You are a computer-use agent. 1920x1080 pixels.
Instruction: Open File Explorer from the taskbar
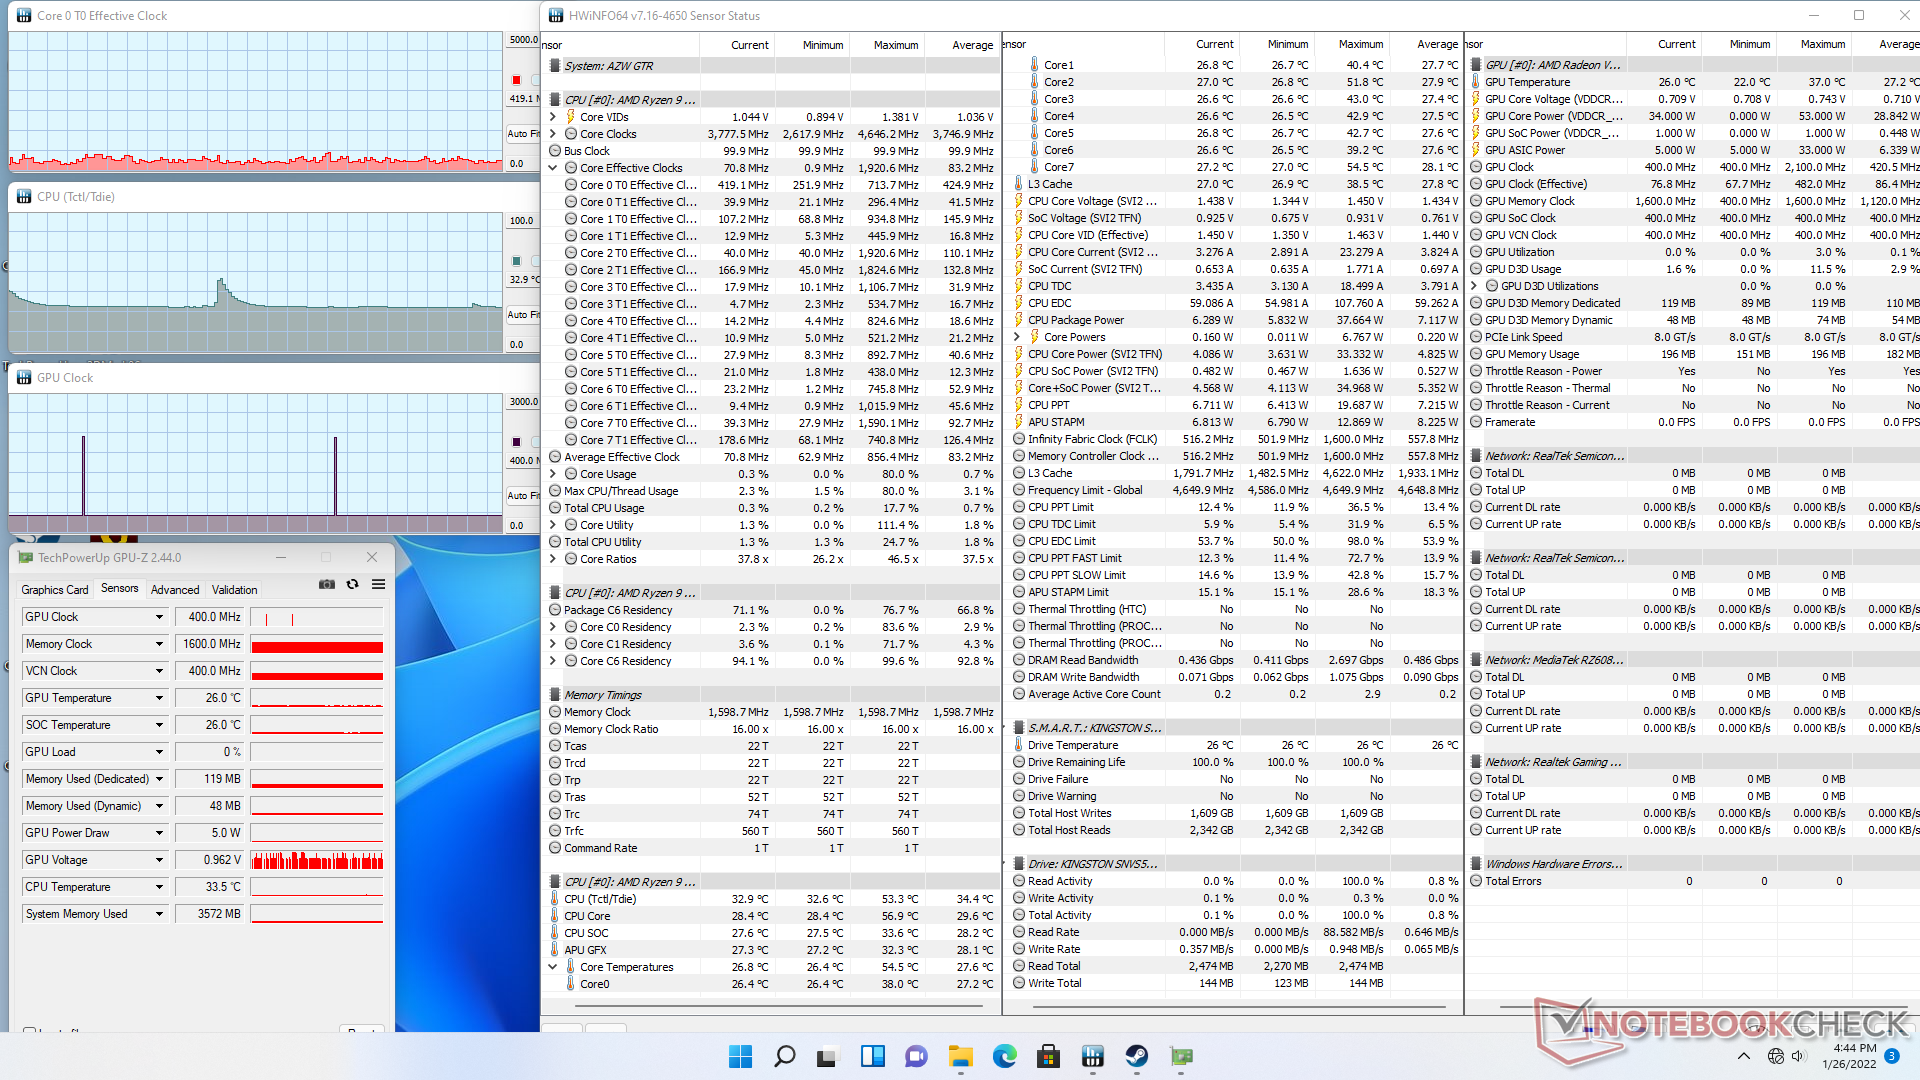point(961,1056)
